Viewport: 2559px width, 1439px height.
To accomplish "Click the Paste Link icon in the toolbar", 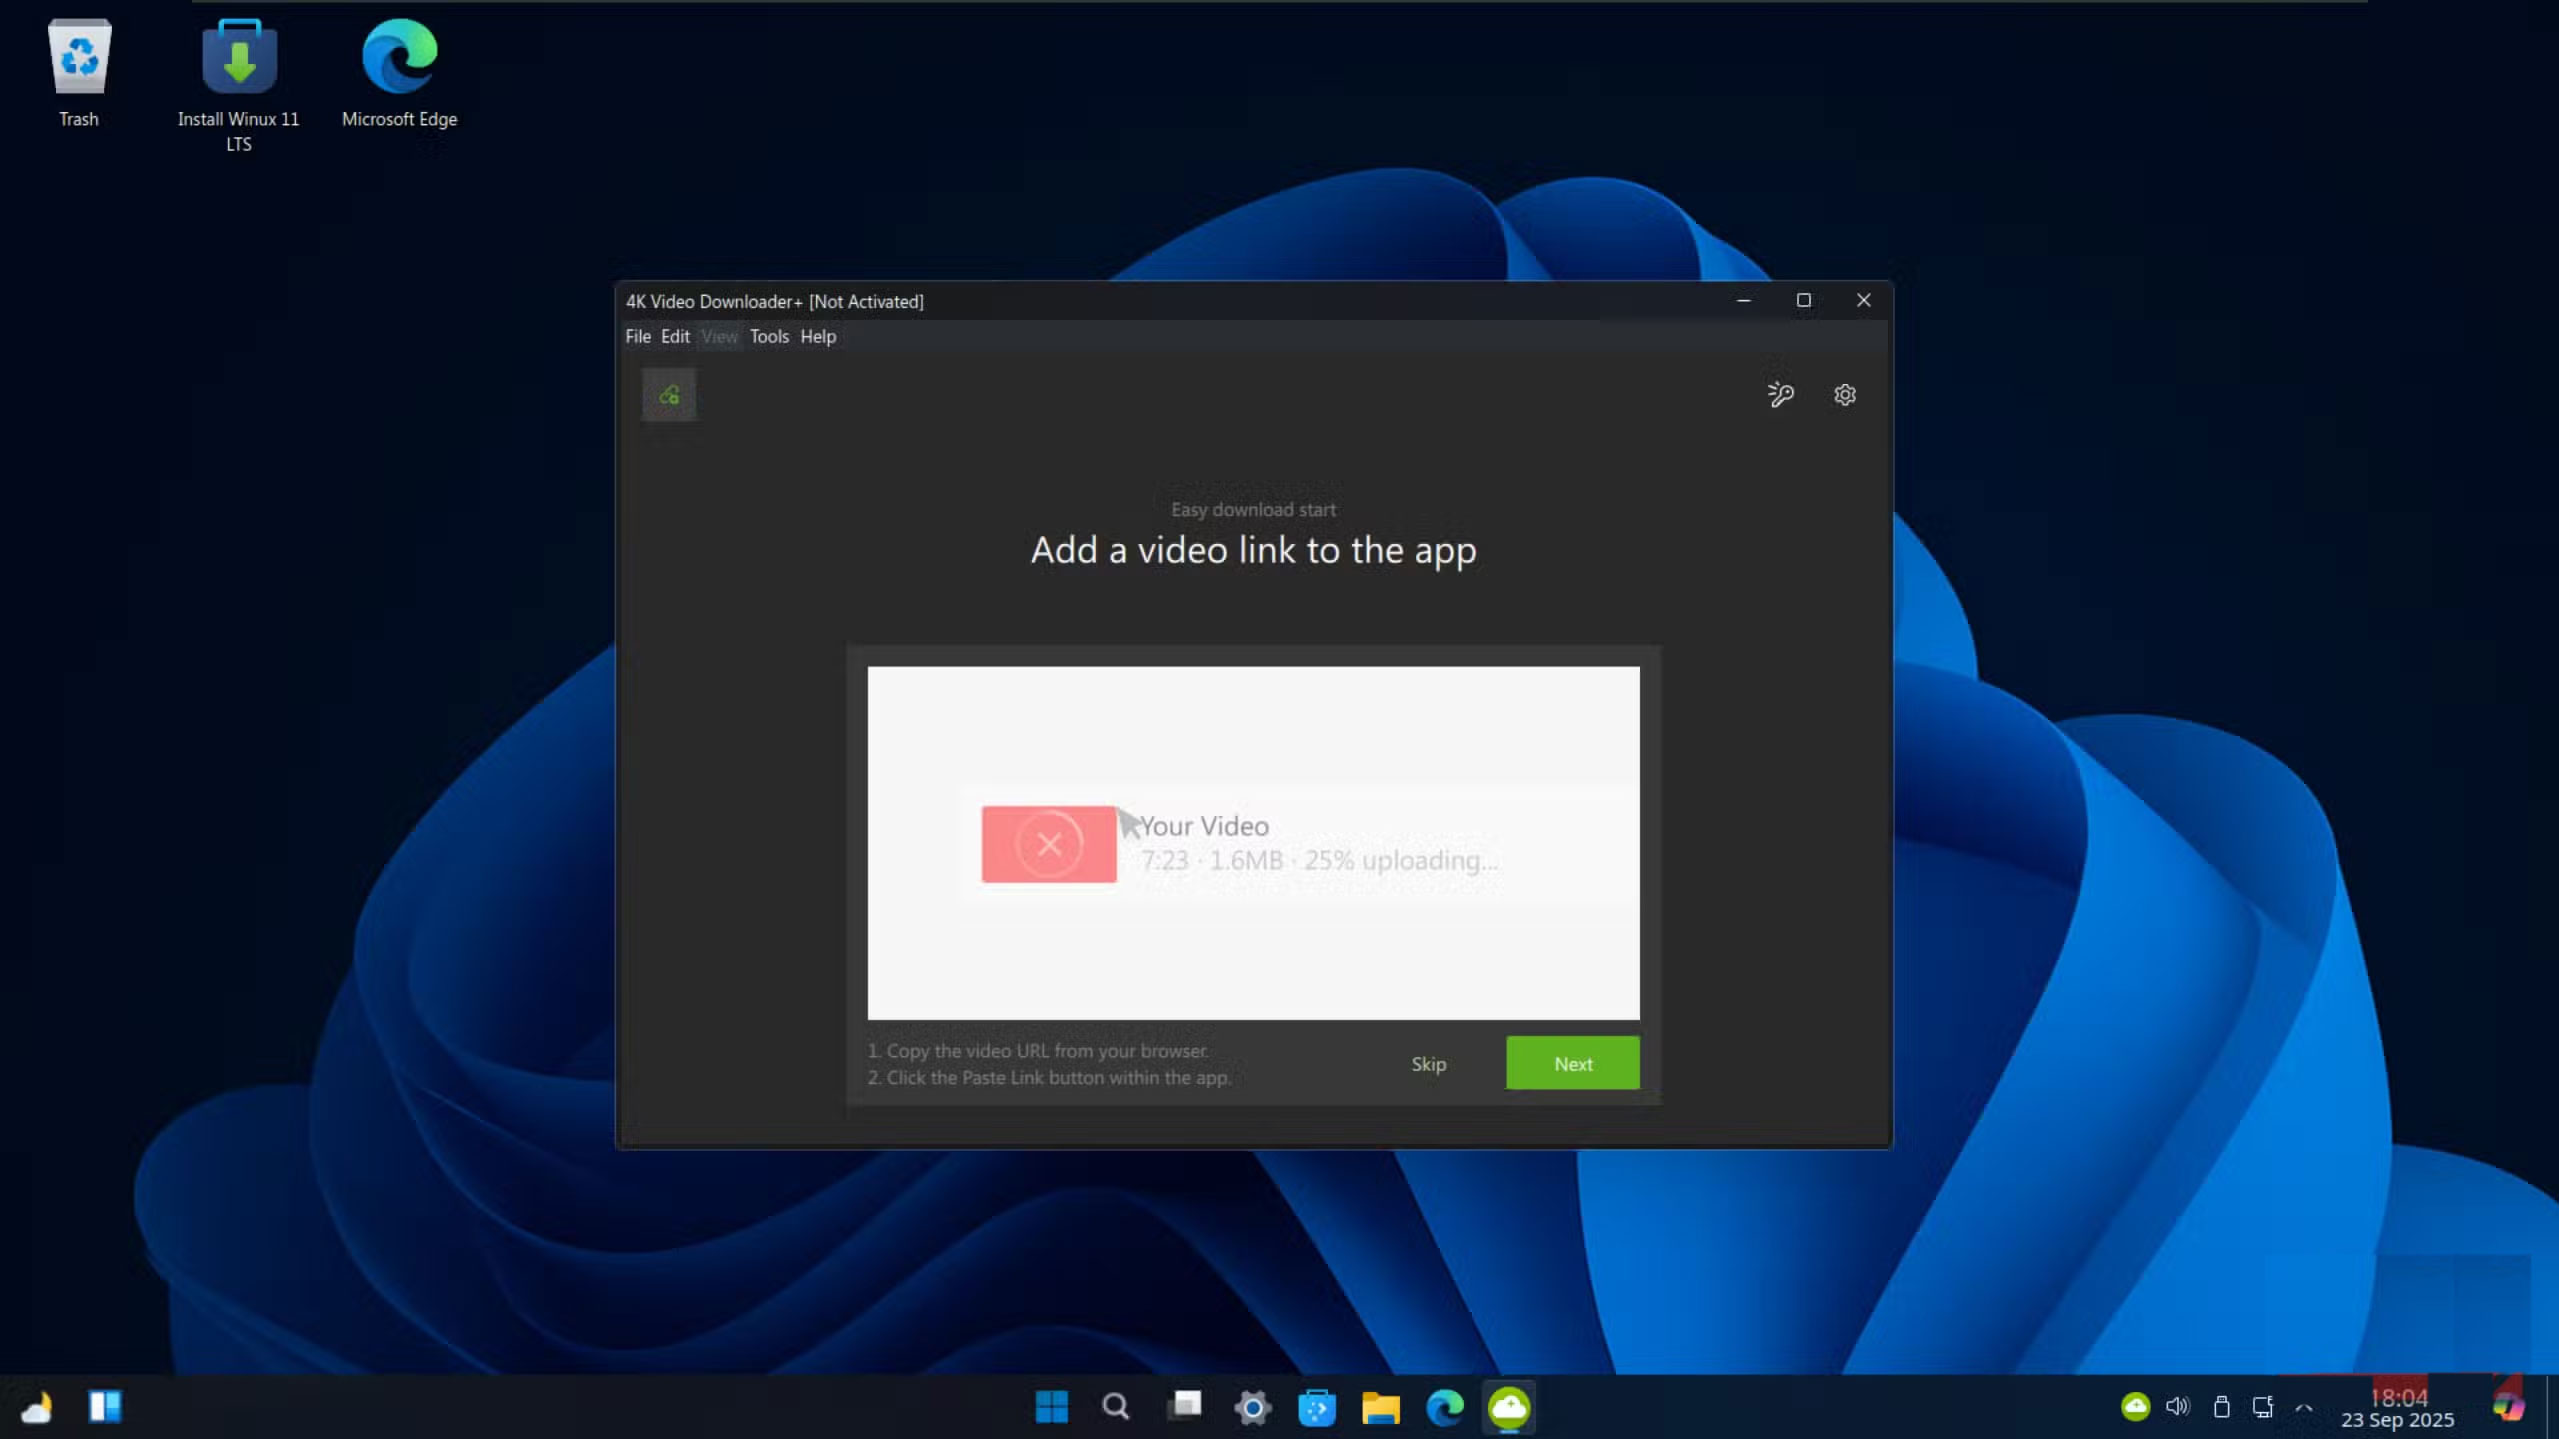I will pos(668,394).
